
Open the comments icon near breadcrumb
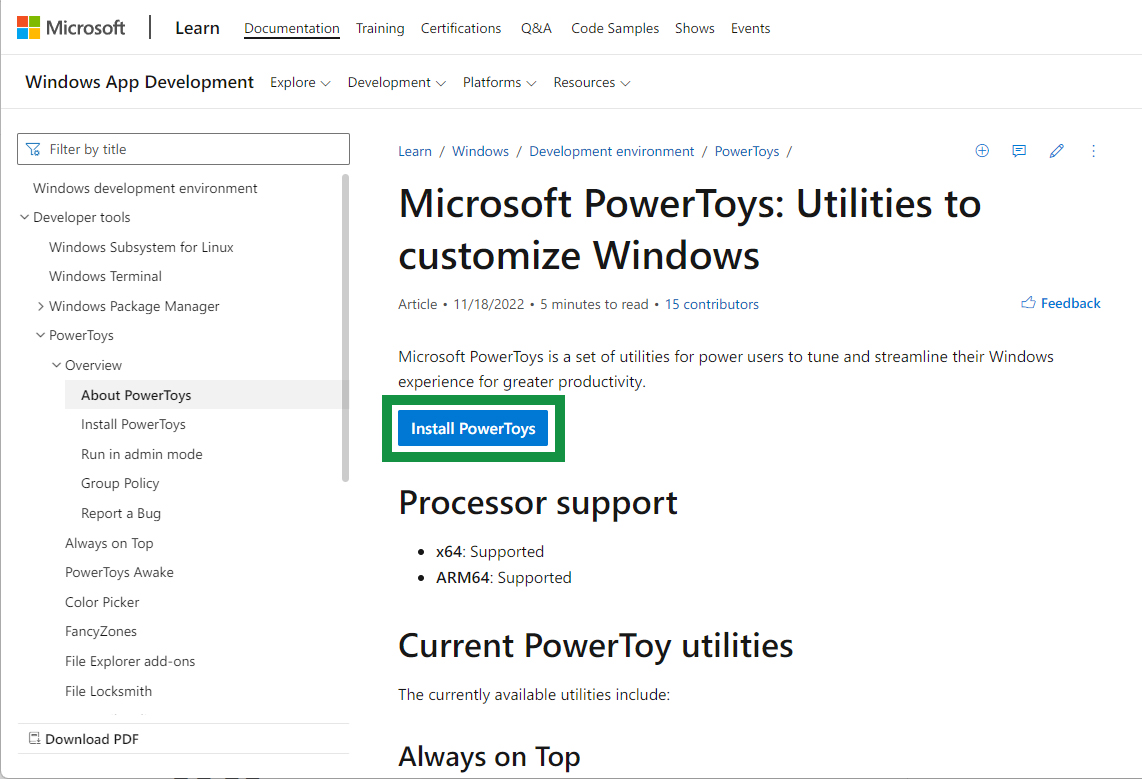coord(1019,151)
